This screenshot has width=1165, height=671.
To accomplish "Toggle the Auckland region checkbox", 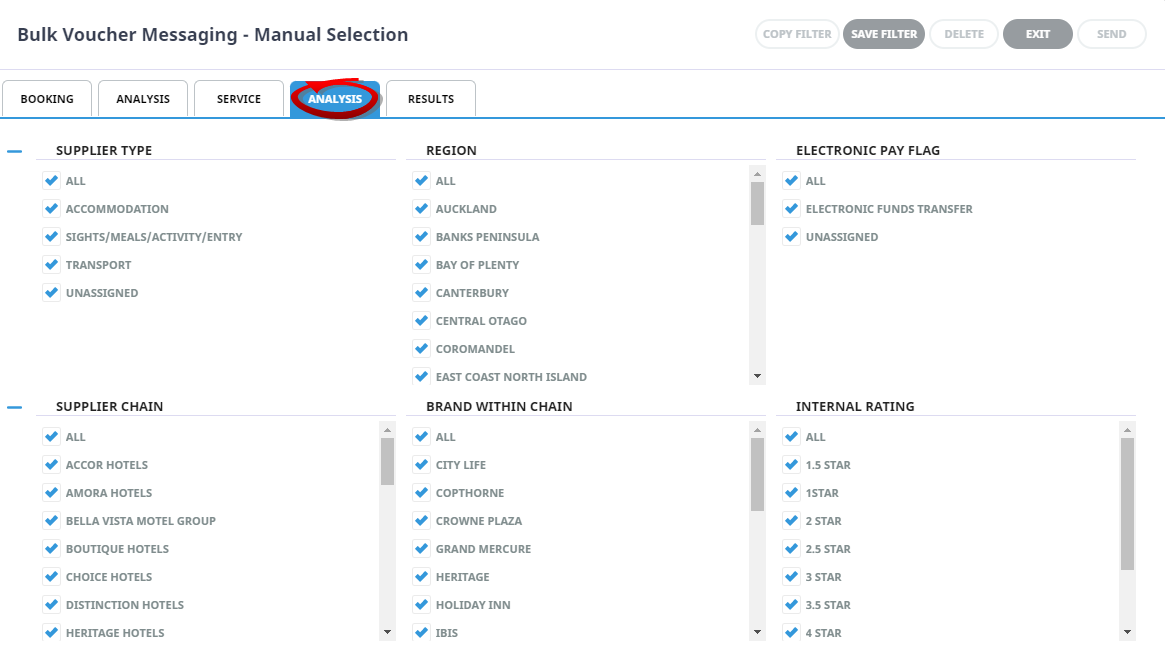I will 421,209.
